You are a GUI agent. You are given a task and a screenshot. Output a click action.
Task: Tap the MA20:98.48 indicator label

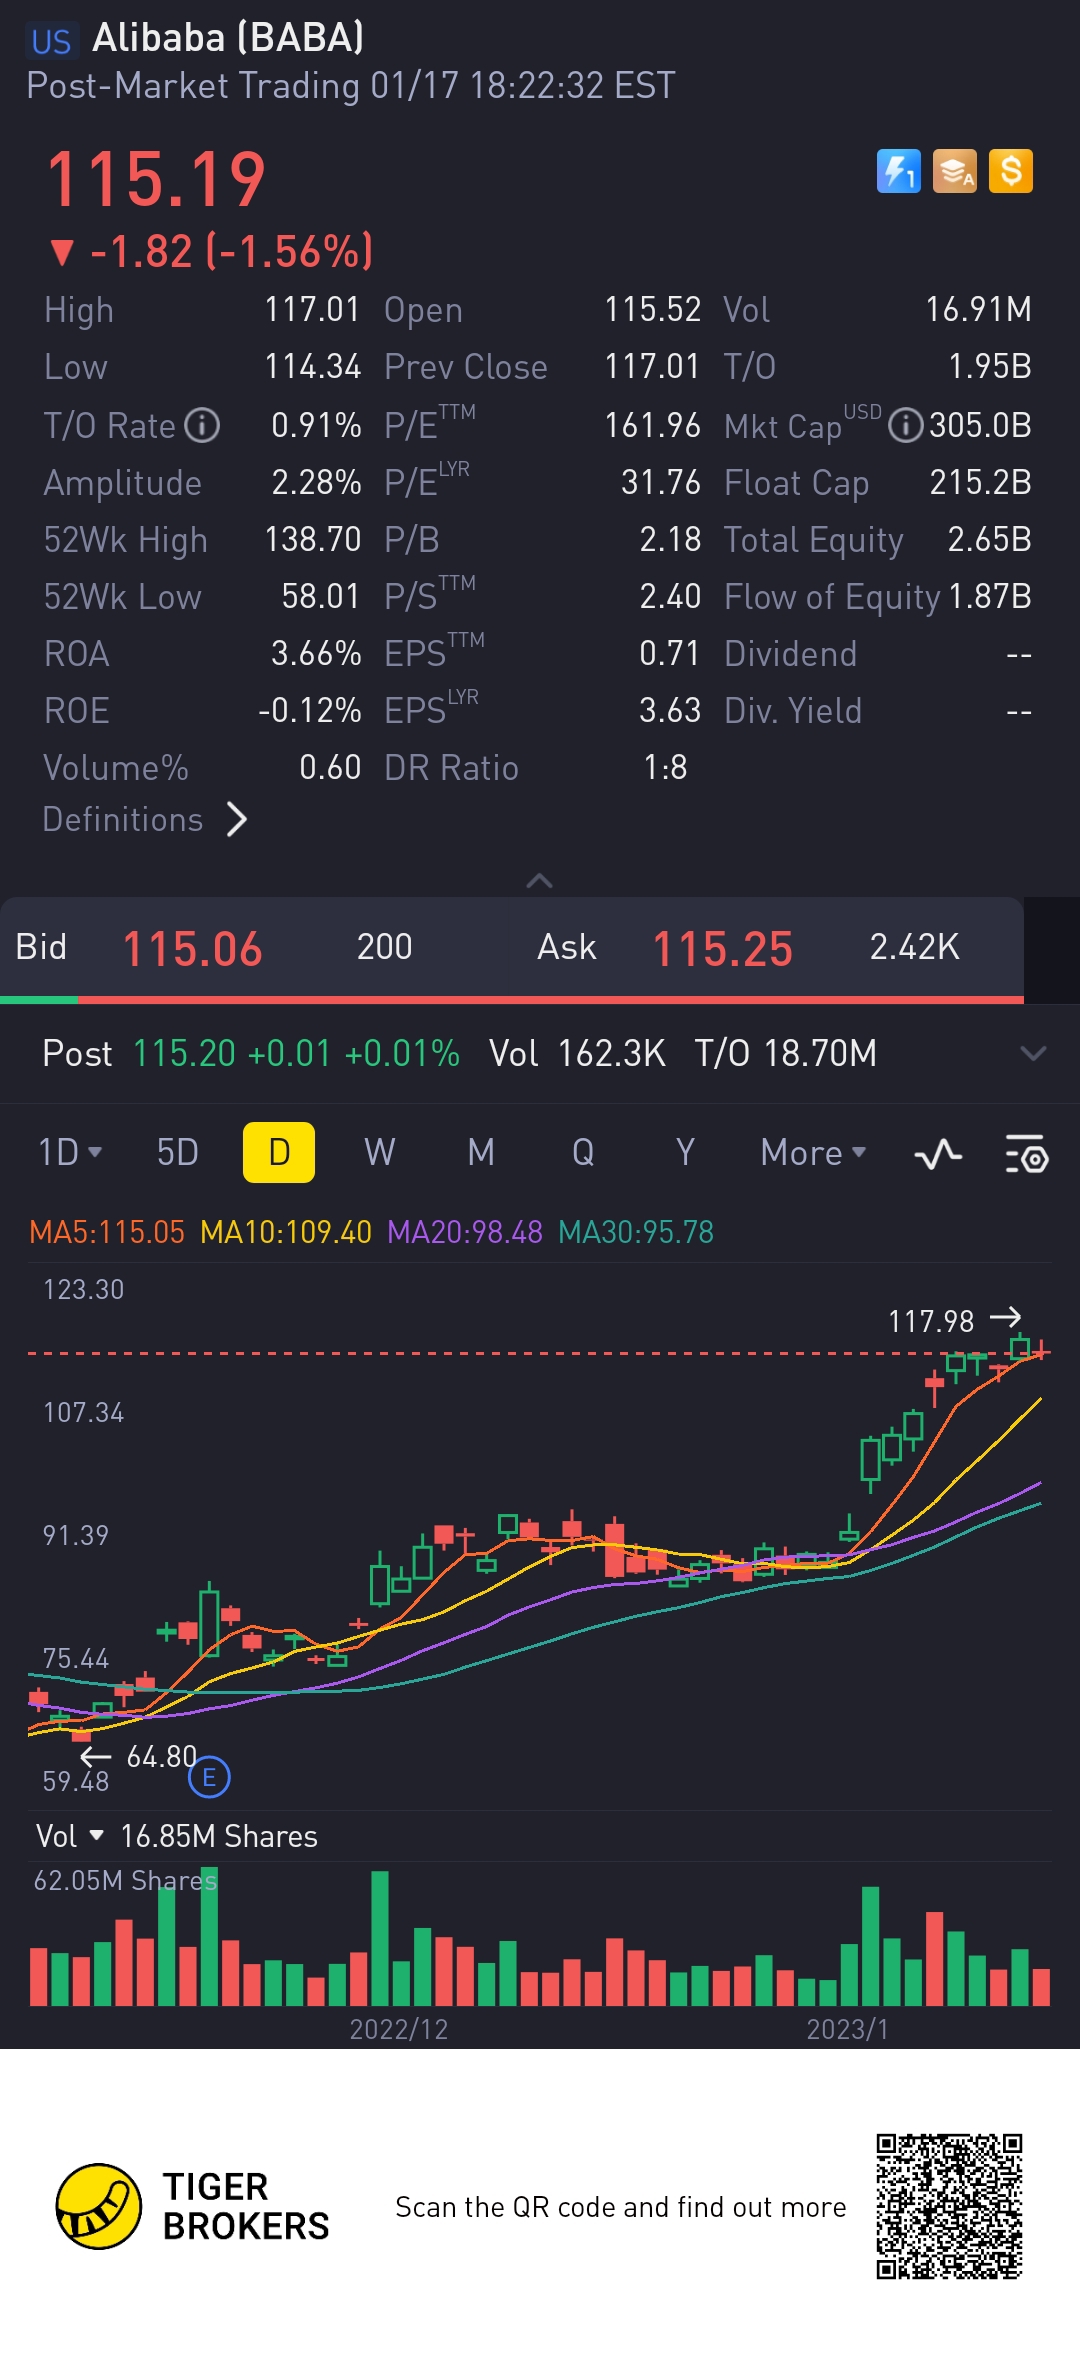[x=465, y=1232]
